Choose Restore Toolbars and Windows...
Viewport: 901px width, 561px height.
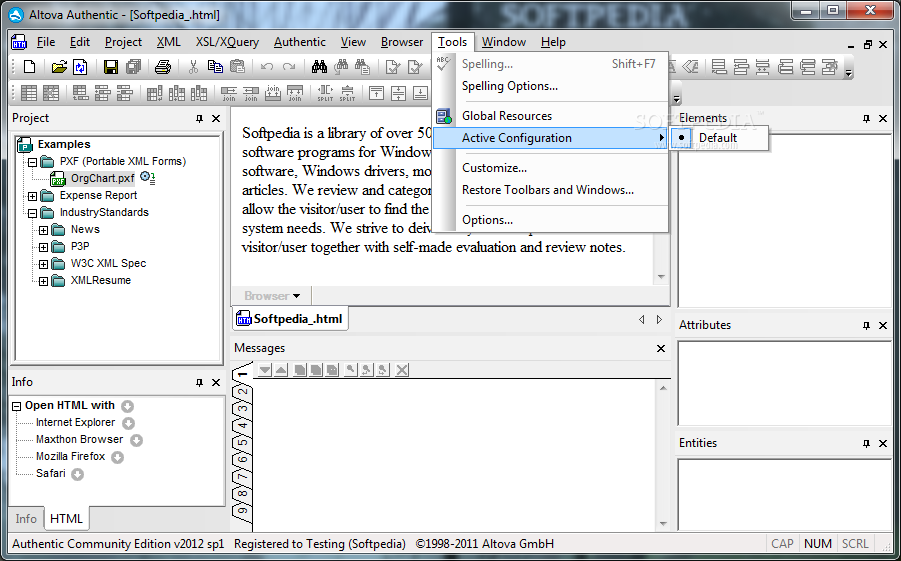[550, 190]
